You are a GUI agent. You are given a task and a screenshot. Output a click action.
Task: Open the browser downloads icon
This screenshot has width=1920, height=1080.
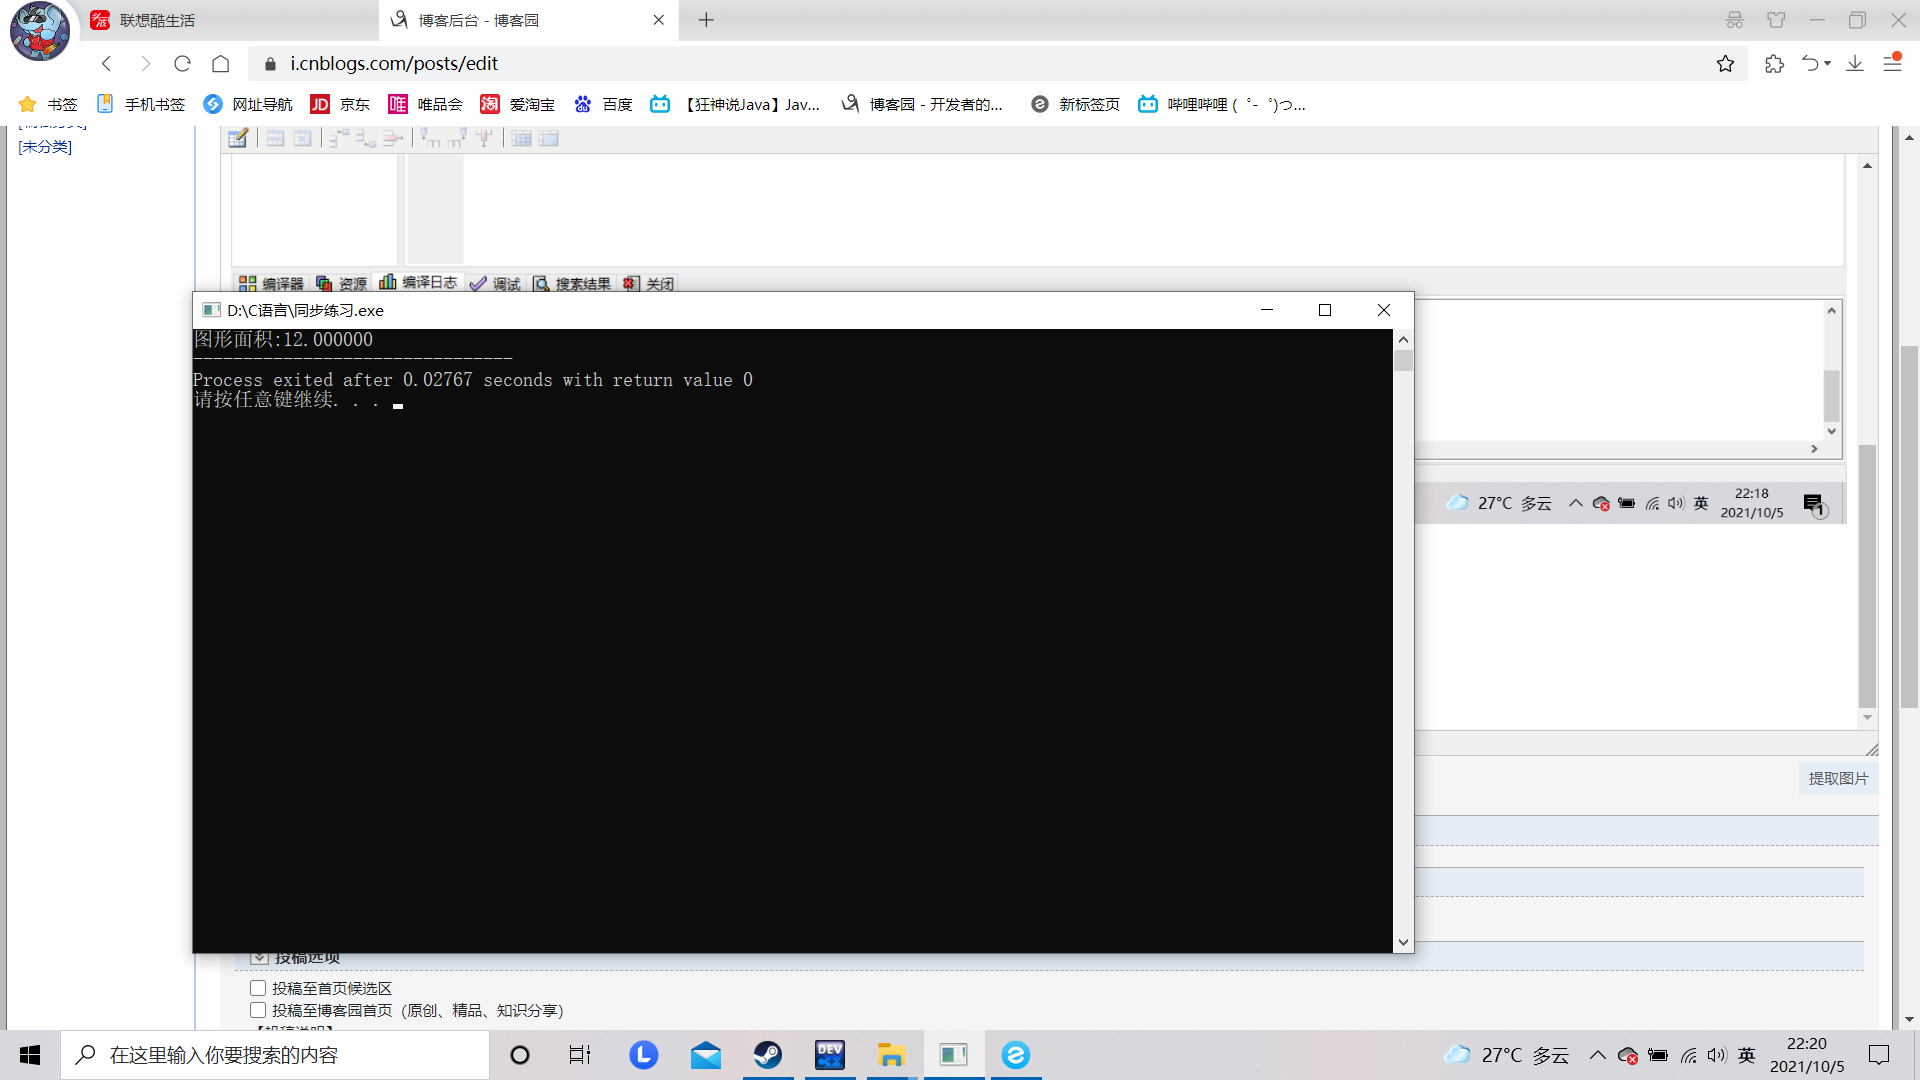tap(1855, 64)
